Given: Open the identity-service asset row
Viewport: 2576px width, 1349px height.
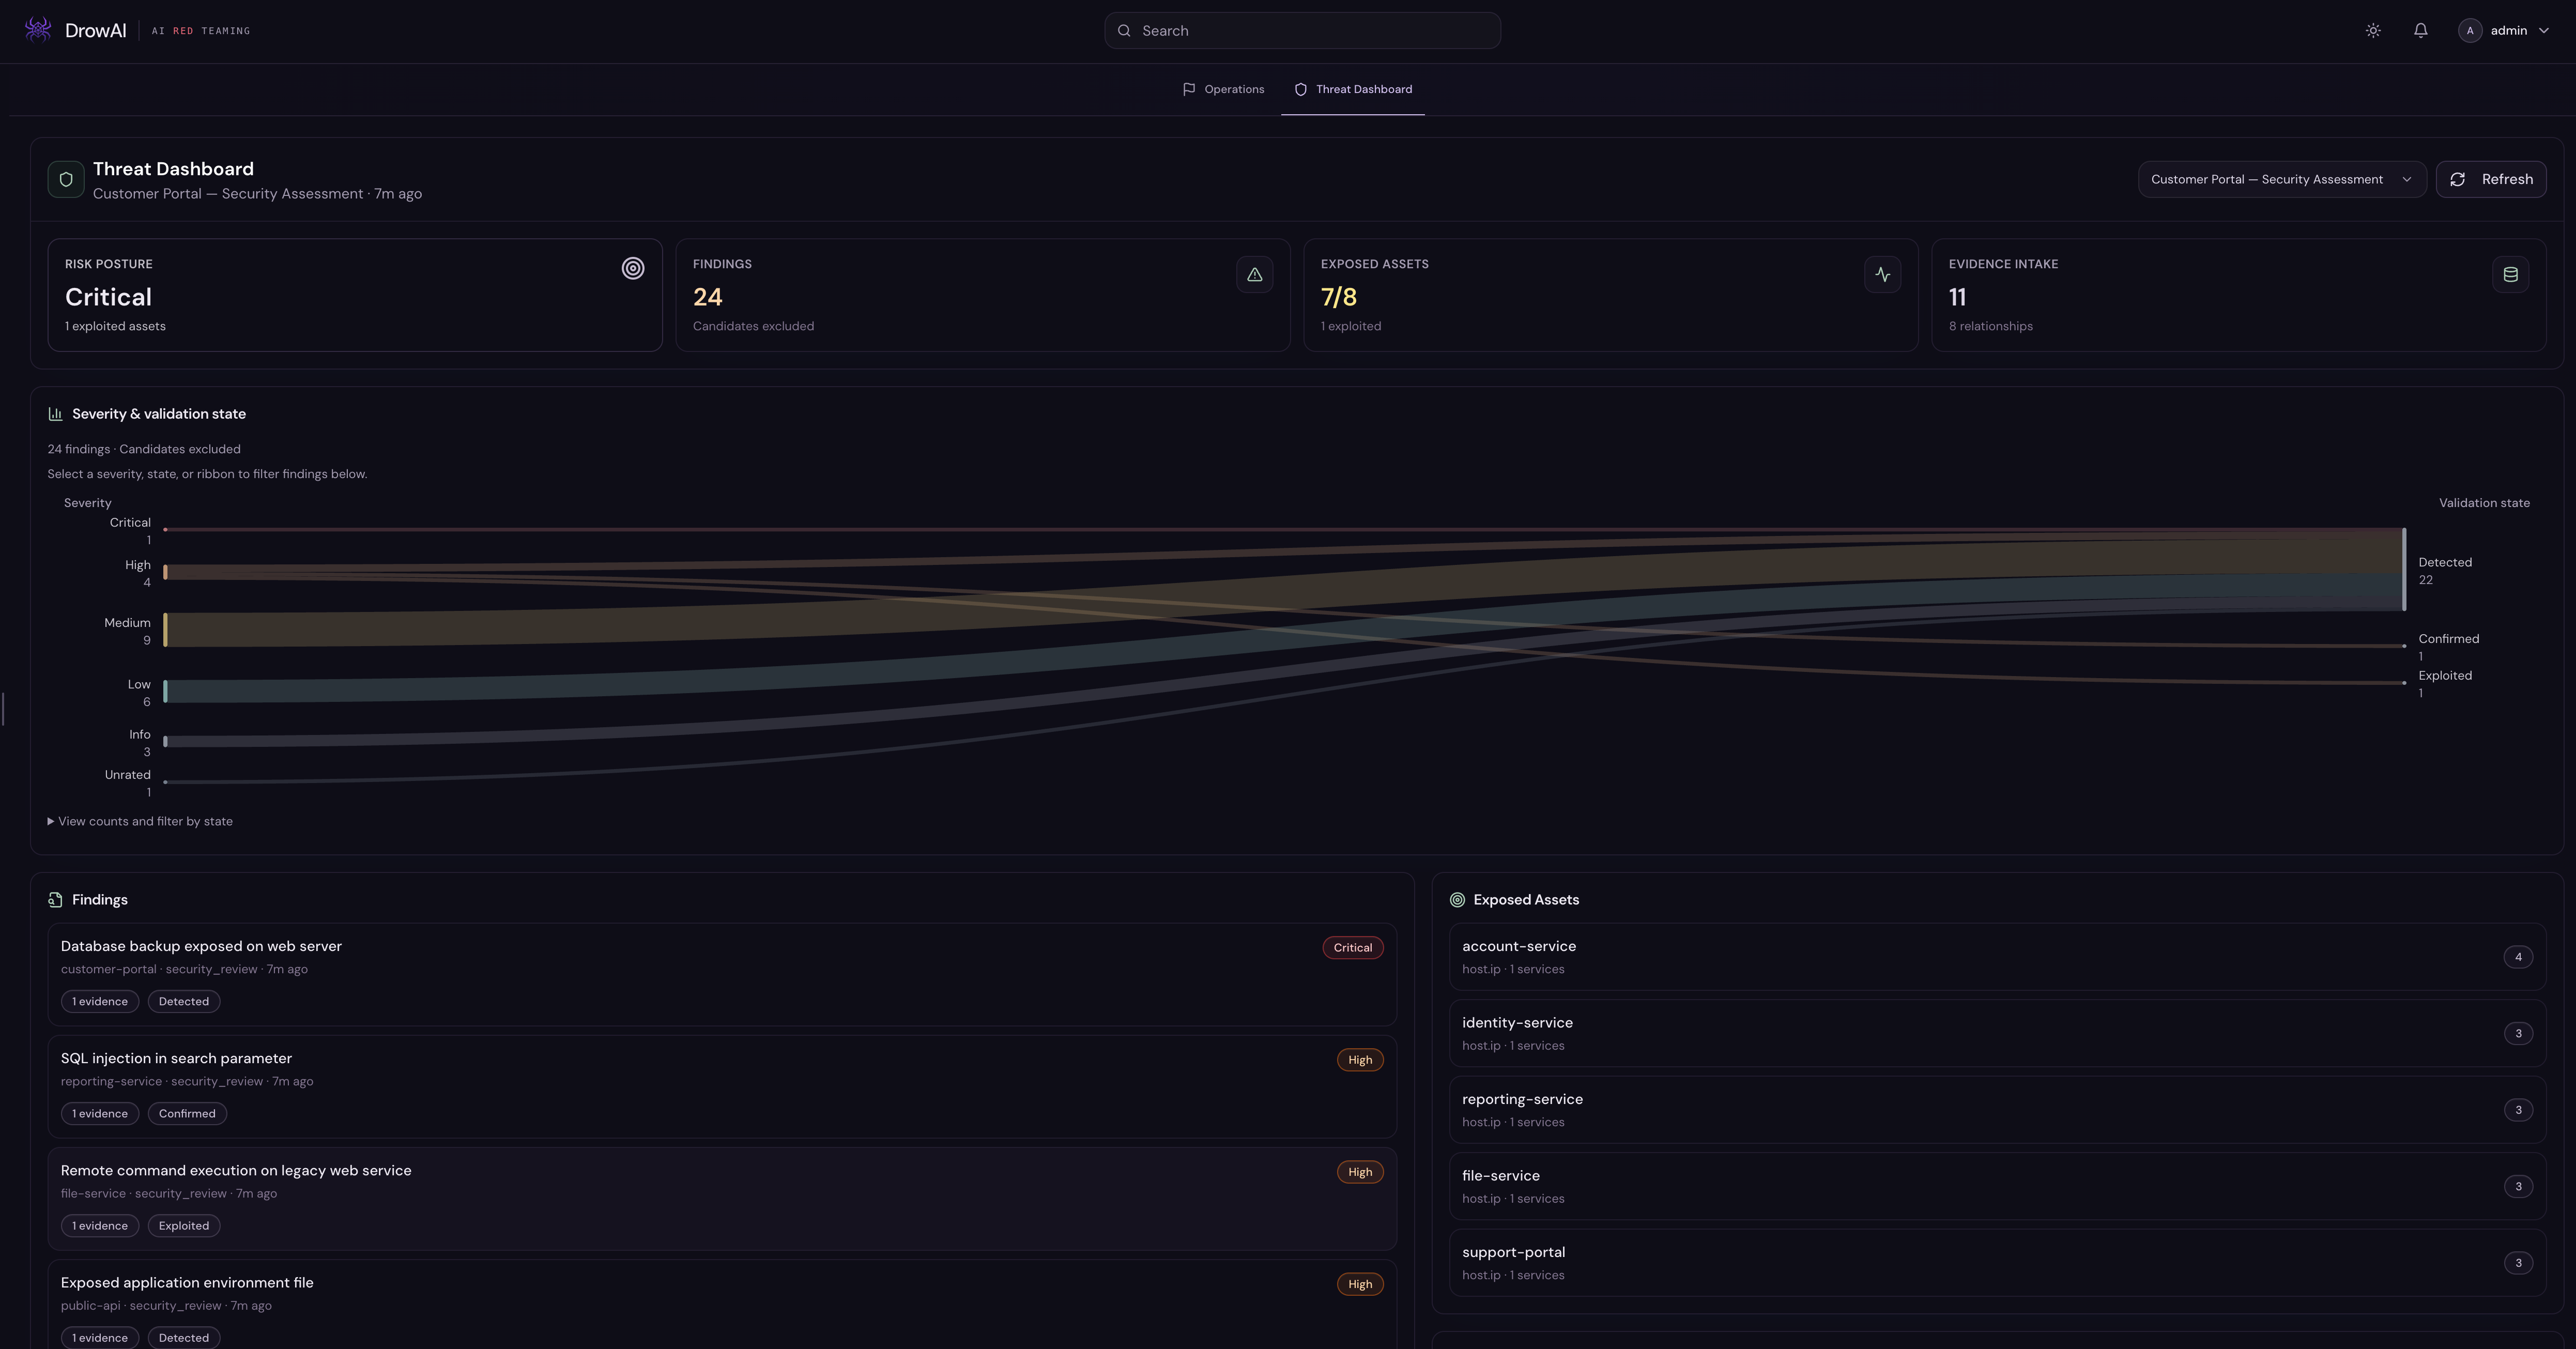Looking at the screenshot, I should point(1997,1033).
